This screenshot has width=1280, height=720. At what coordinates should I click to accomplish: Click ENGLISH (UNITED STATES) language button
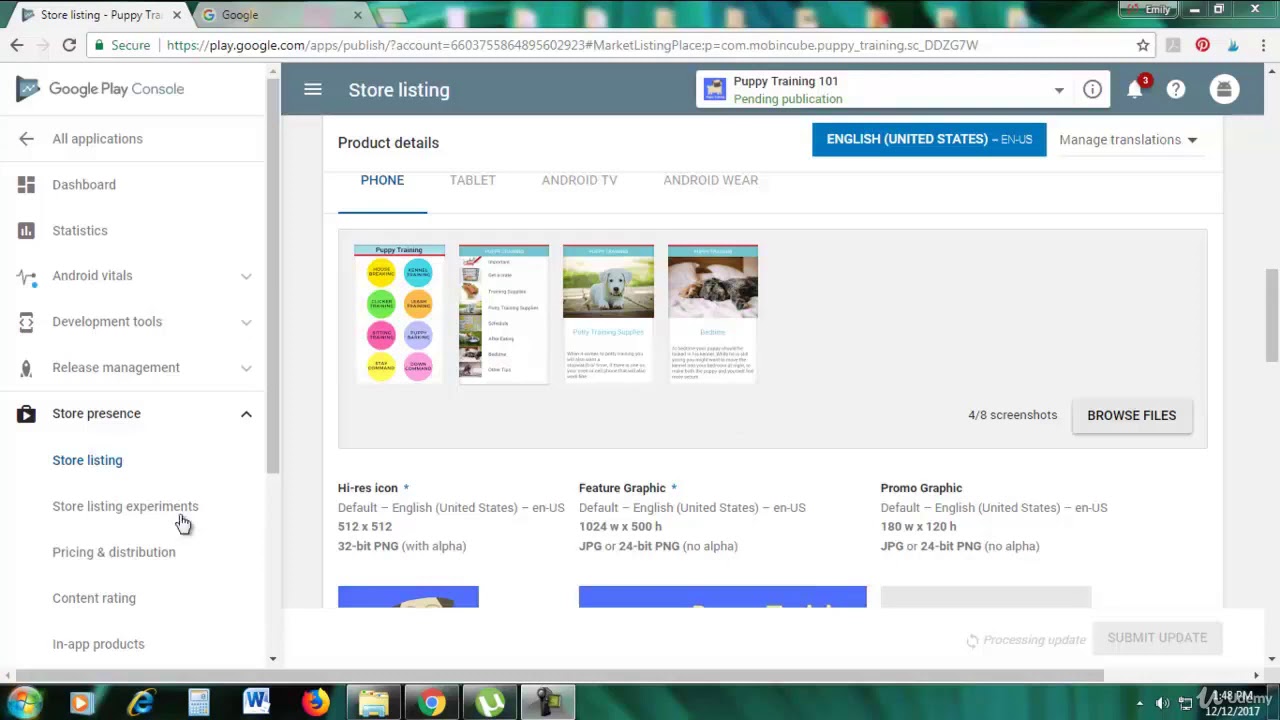[929, 139]
